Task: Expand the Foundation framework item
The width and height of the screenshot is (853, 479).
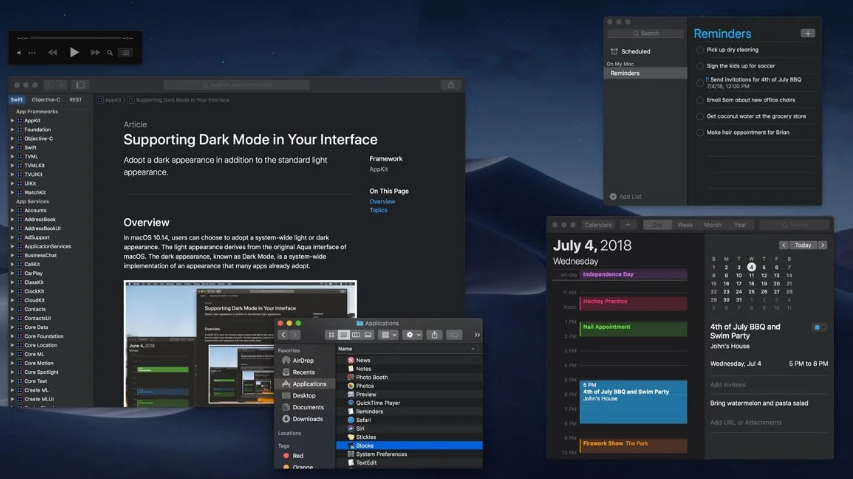Action: click(x=13, y=129)
